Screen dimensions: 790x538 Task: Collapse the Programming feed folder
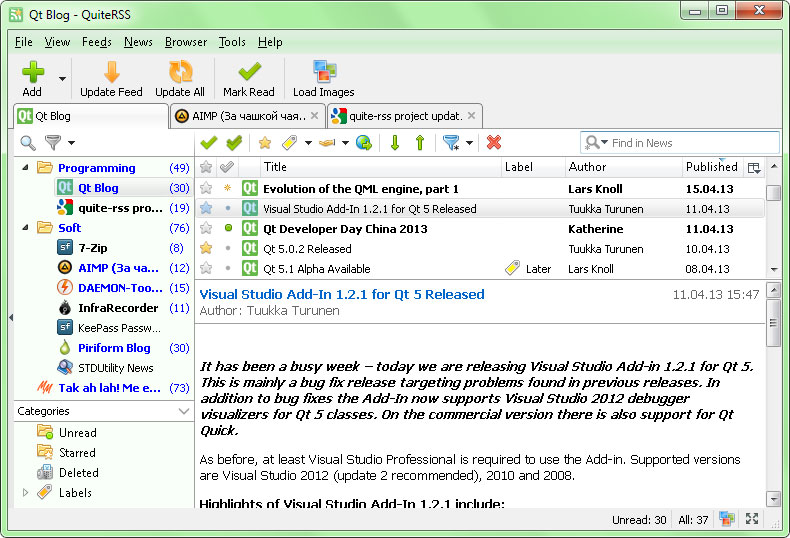click(25, 168)
